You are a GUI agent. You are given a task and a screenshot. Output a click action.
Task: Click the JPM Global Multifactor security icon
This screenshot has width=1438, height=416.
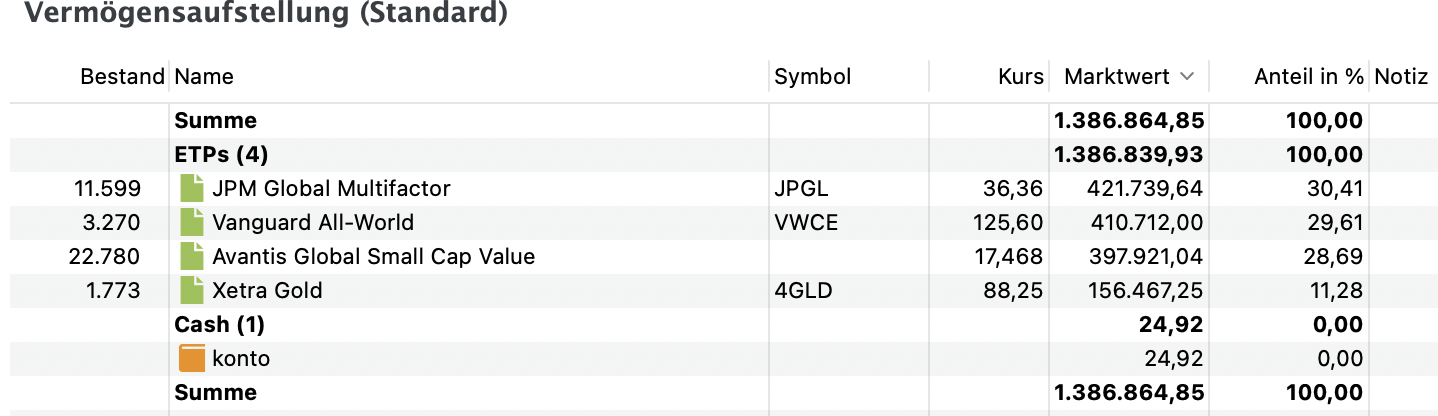[x=191, y=188]
